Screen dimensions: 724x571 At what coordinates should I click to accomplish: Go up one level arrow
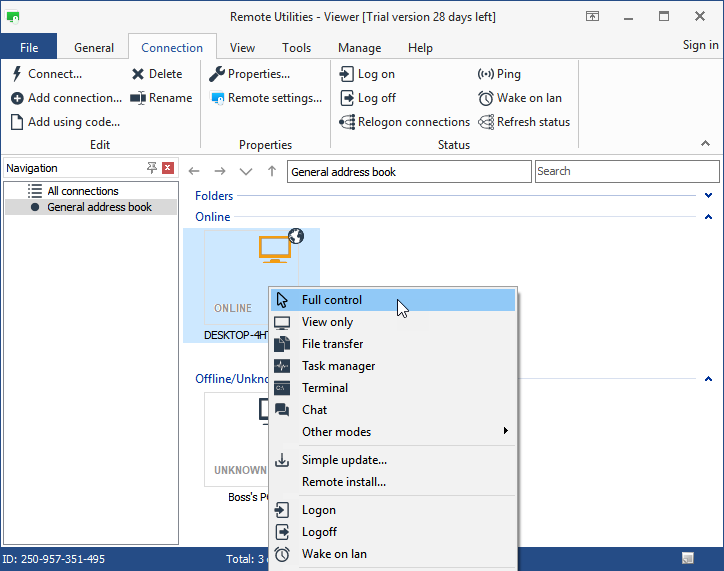[x=272, y=171]
